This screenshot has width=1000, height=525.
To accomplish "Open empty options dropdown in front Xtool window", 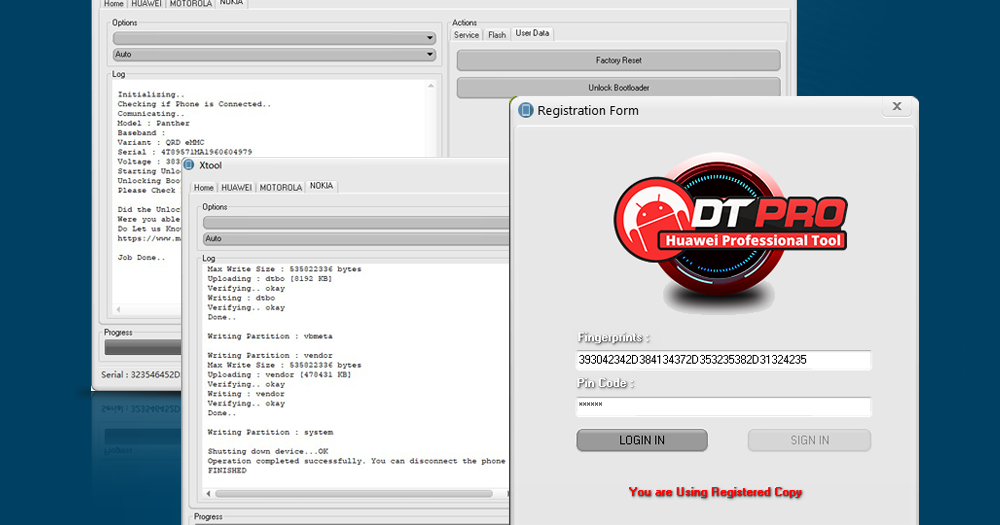I will [x=356, y=223].
